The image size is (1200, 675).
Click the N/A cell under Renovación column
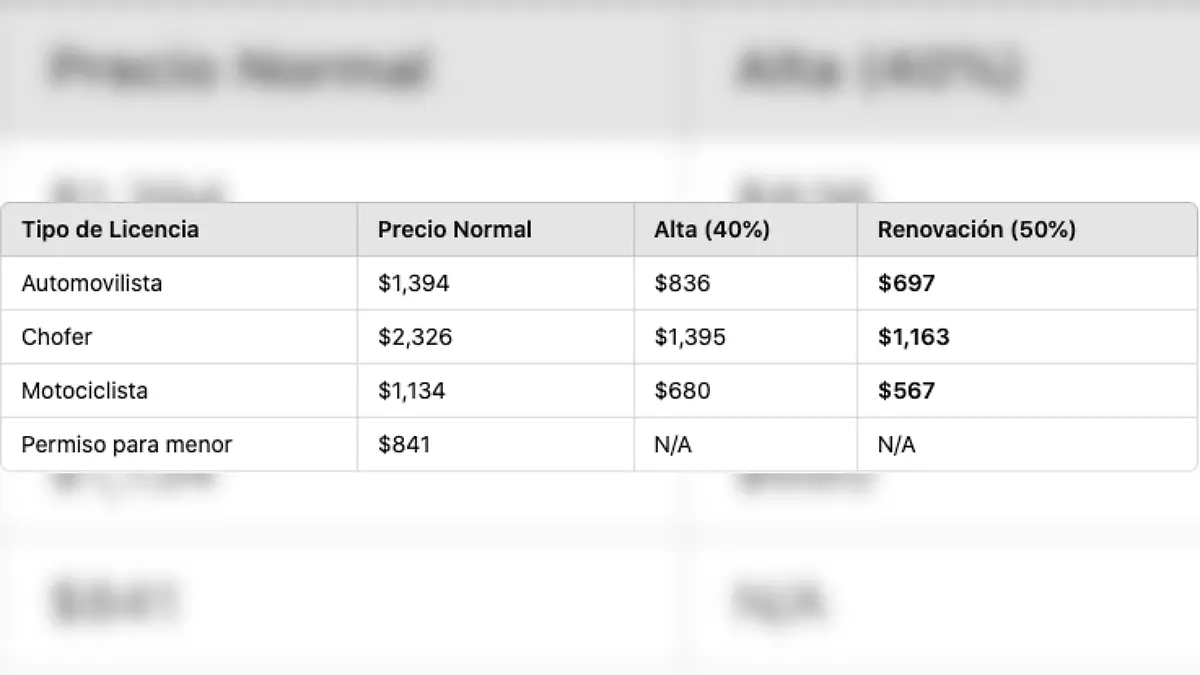pyautogui.click(x=896, y=444)
